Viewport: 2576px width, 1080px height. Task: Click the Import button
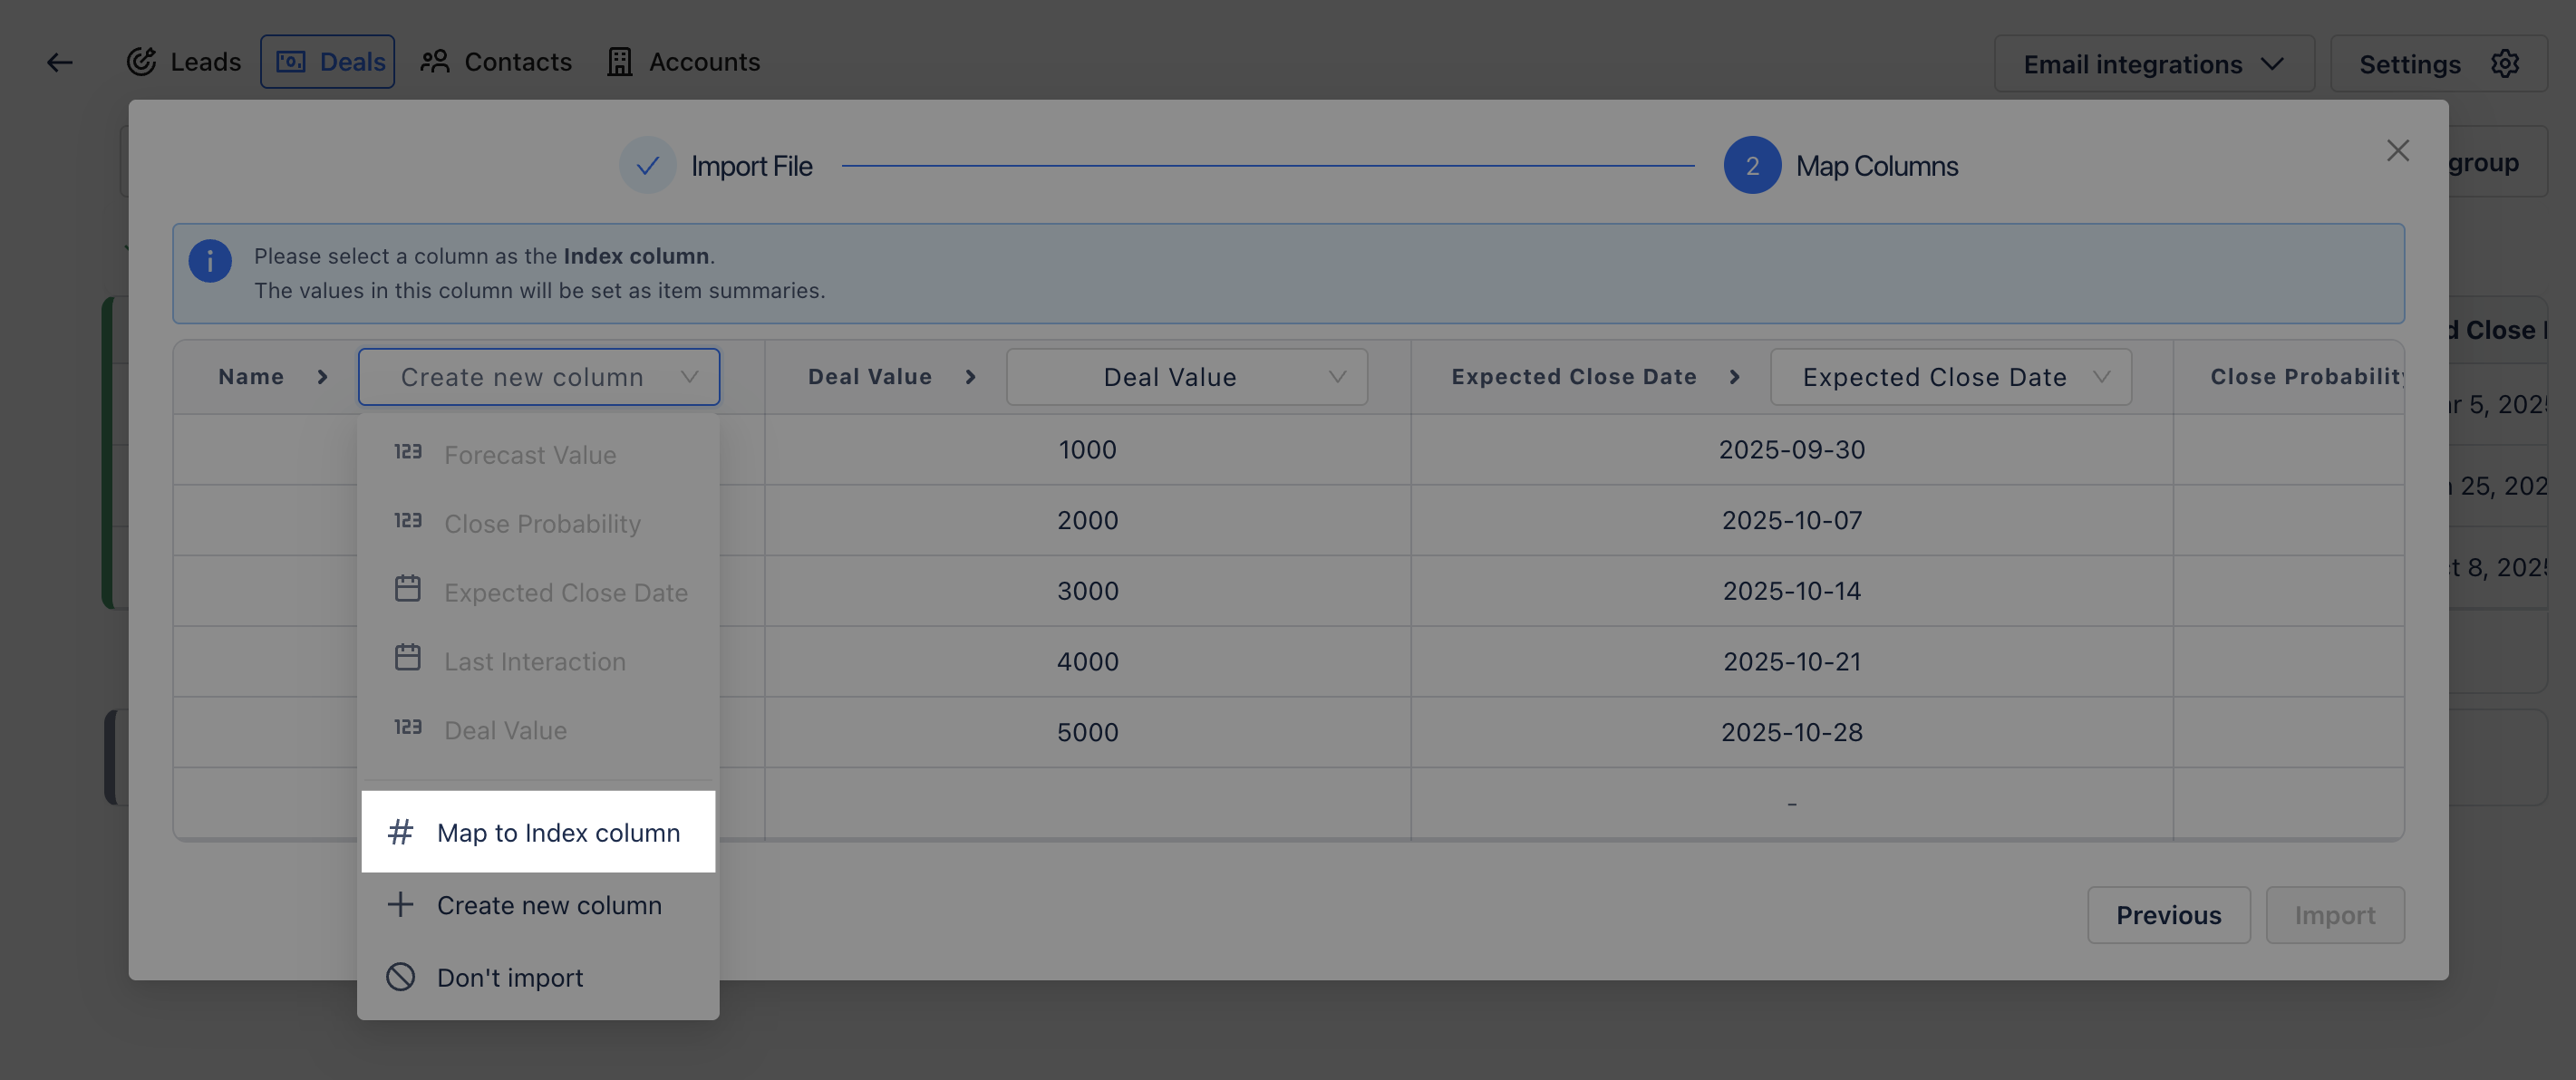coord(2334,915)
